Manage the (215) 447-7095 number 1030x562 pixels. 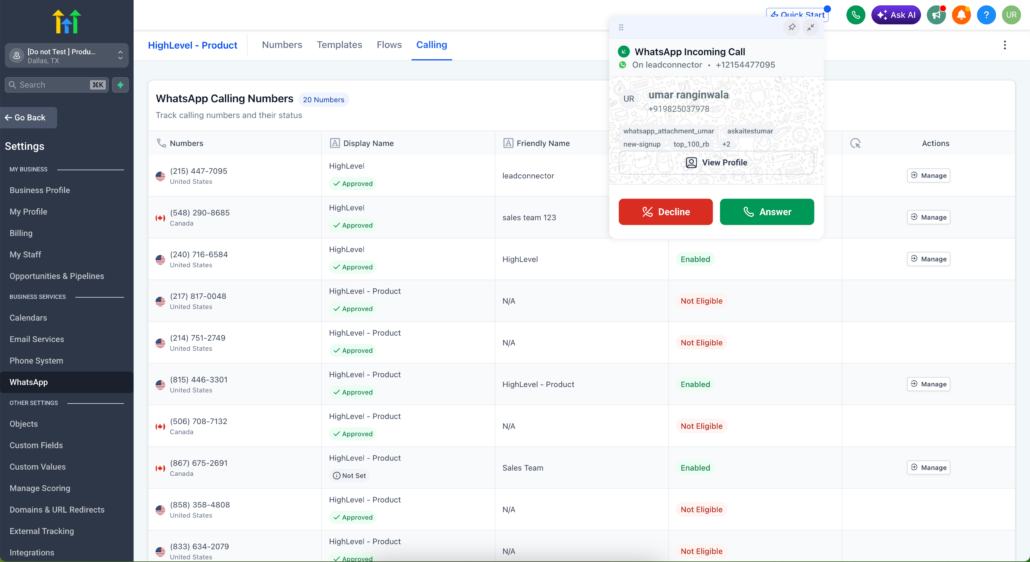[x=928, y=176]
